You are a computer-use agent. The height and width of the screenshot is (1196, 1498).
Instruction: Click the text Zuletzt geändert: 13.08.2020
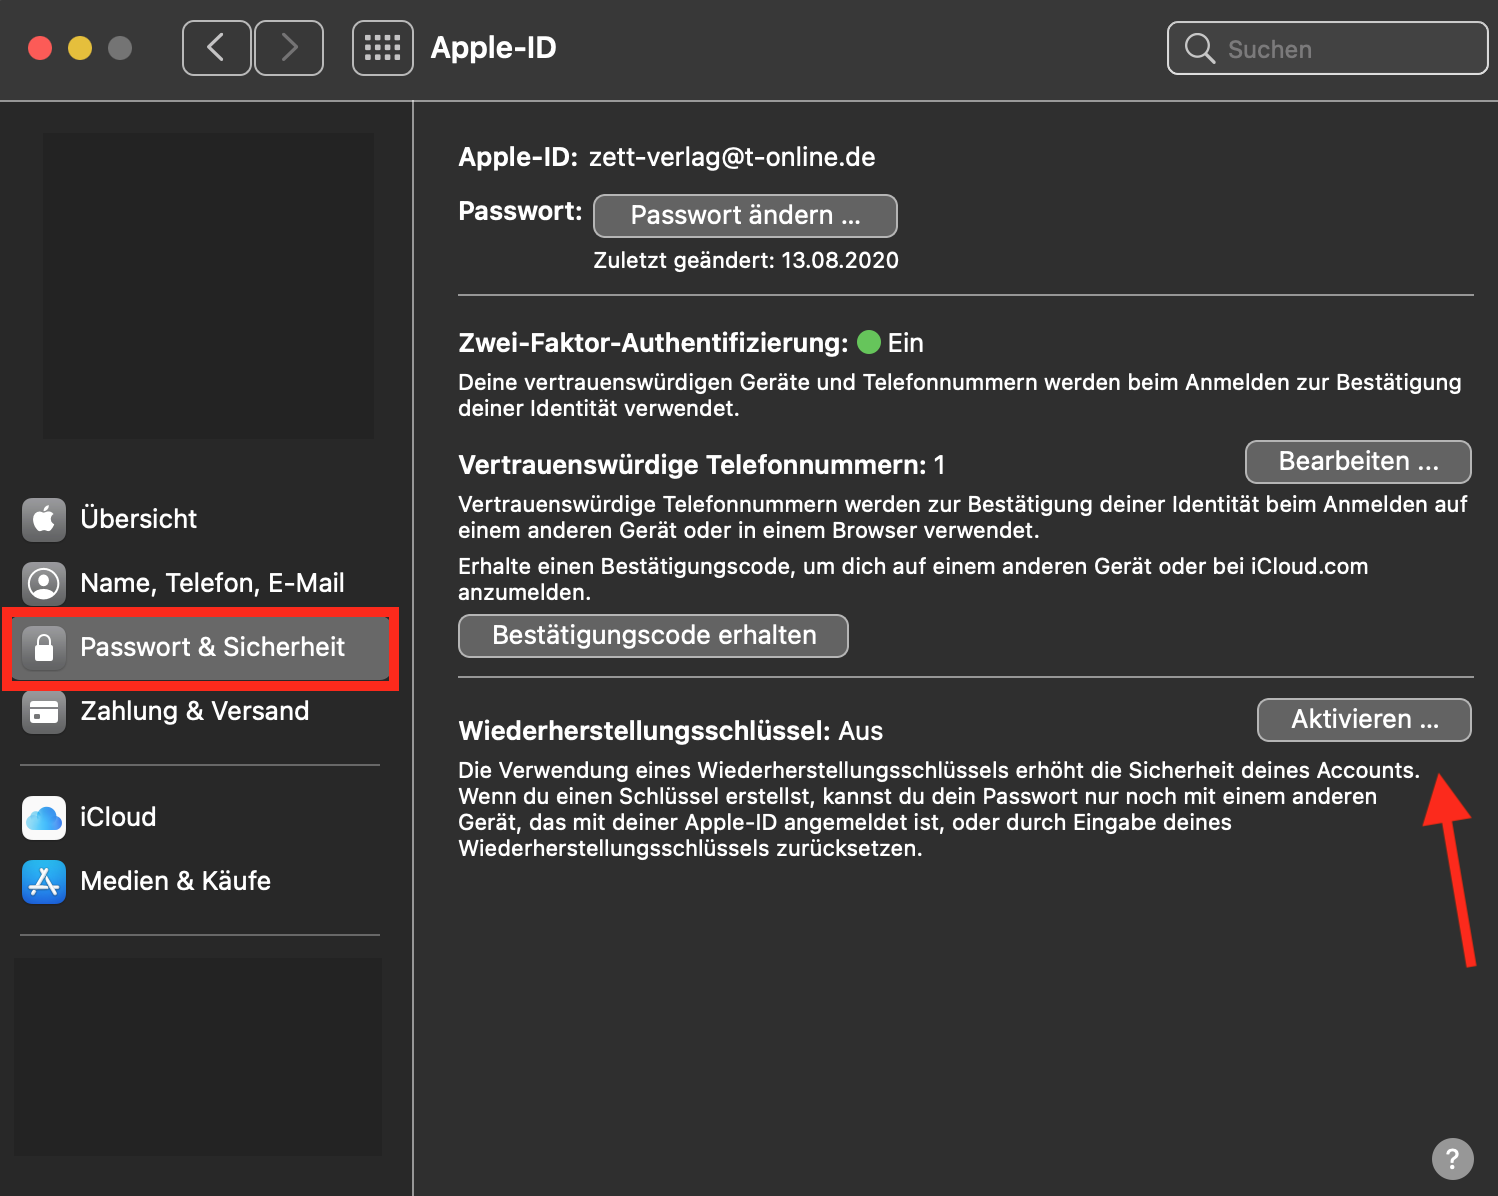(x=746, y=261)
